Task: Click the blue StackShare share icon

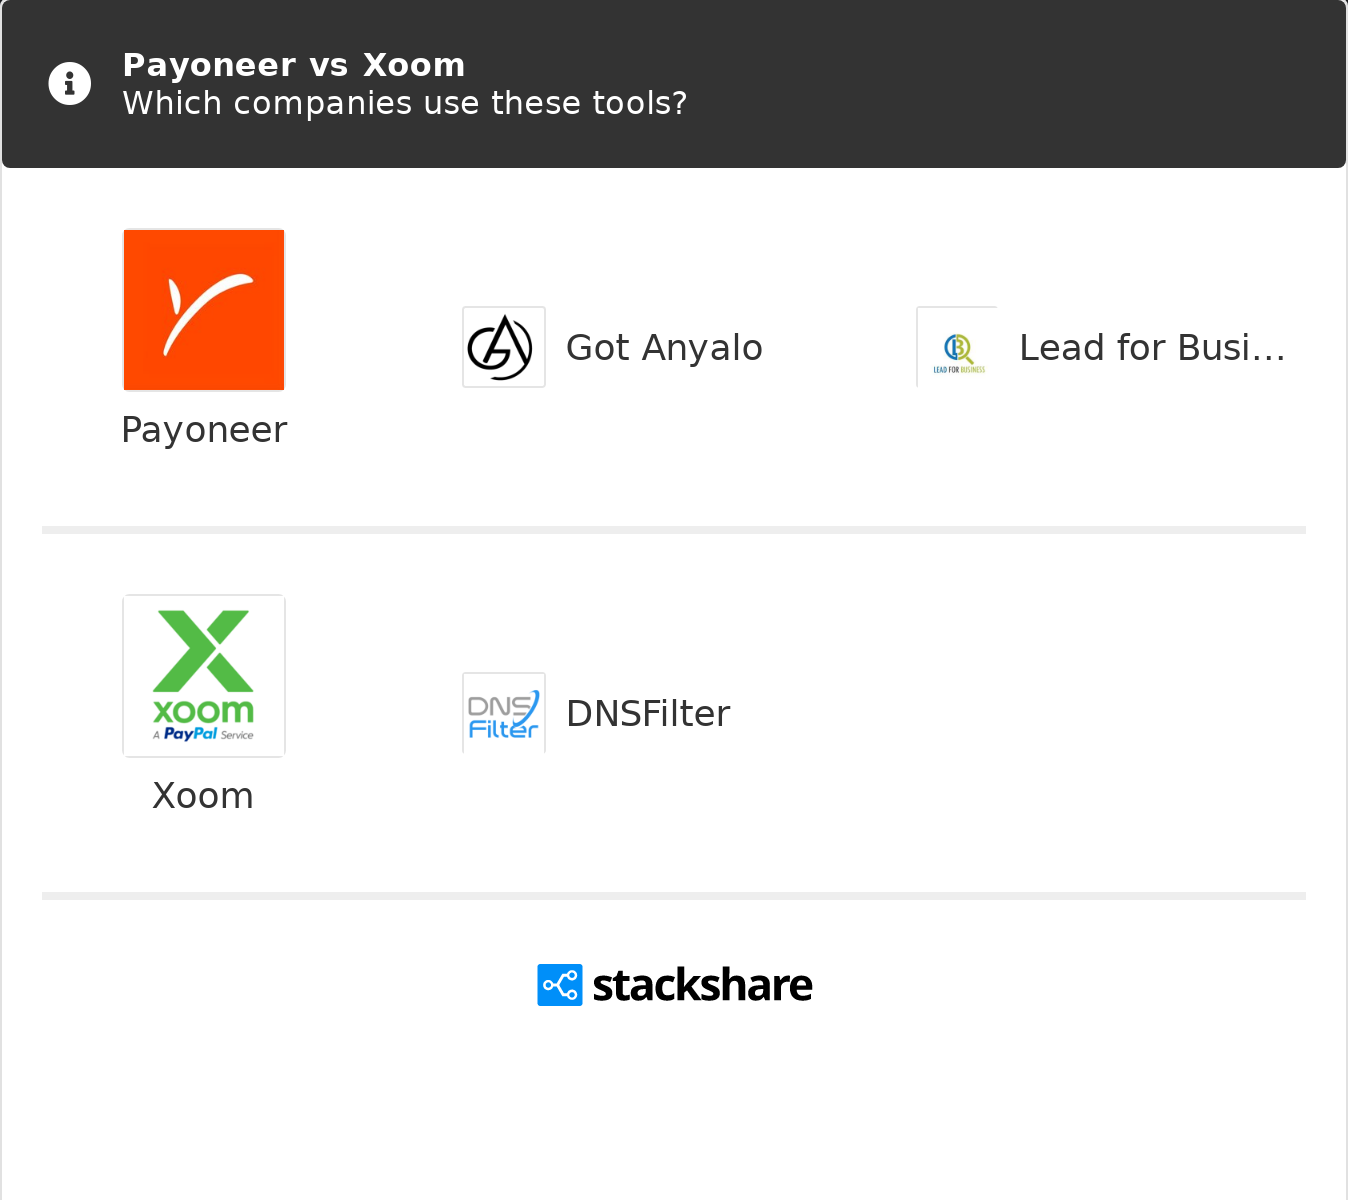Action: (560, 985)
